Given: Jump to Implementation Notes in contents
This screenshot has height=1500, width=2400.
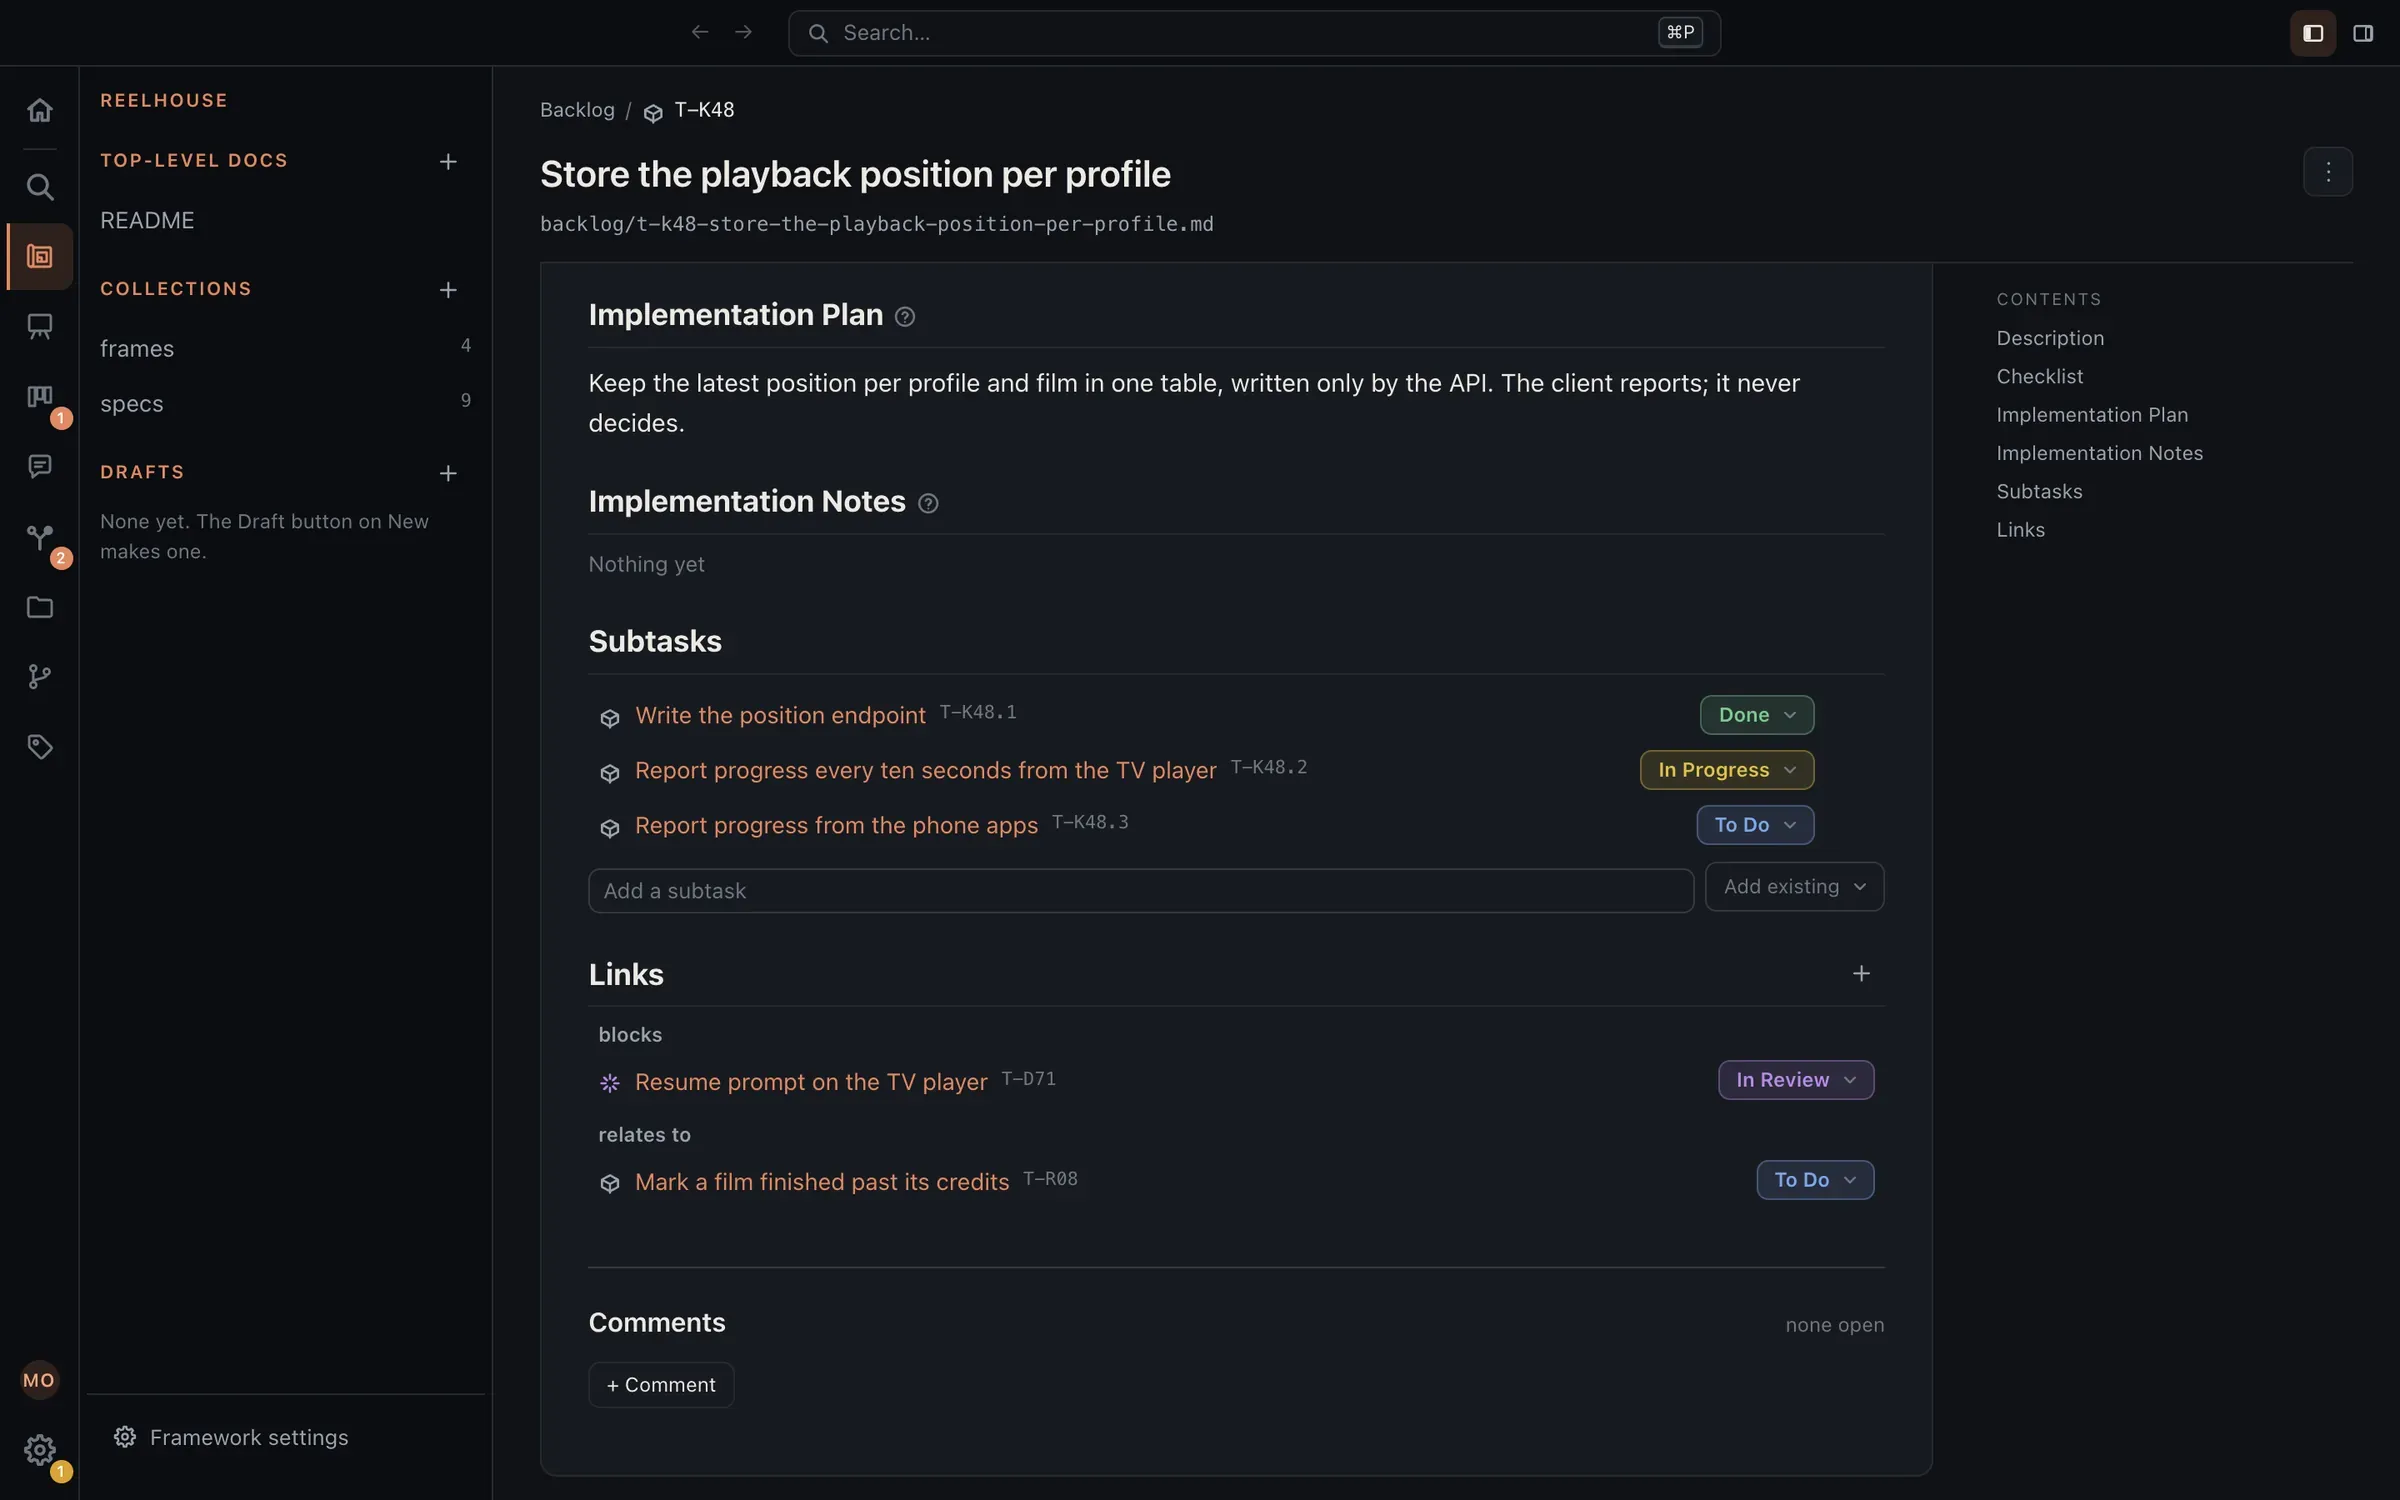Looking at the screenshot, I should click(x=2100, y=453).
